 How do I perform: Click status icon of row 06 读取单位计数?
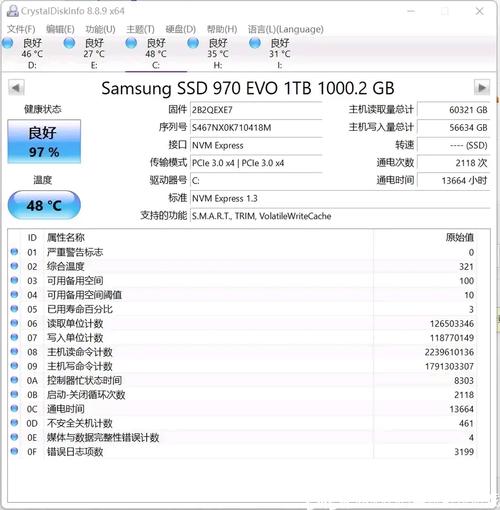14,323
